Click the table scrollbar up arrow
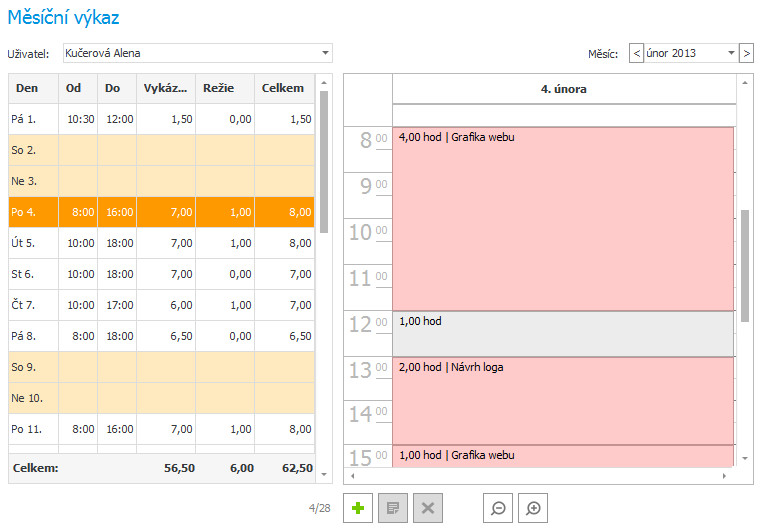Screen dimensions: 762x531 point(324,83)
